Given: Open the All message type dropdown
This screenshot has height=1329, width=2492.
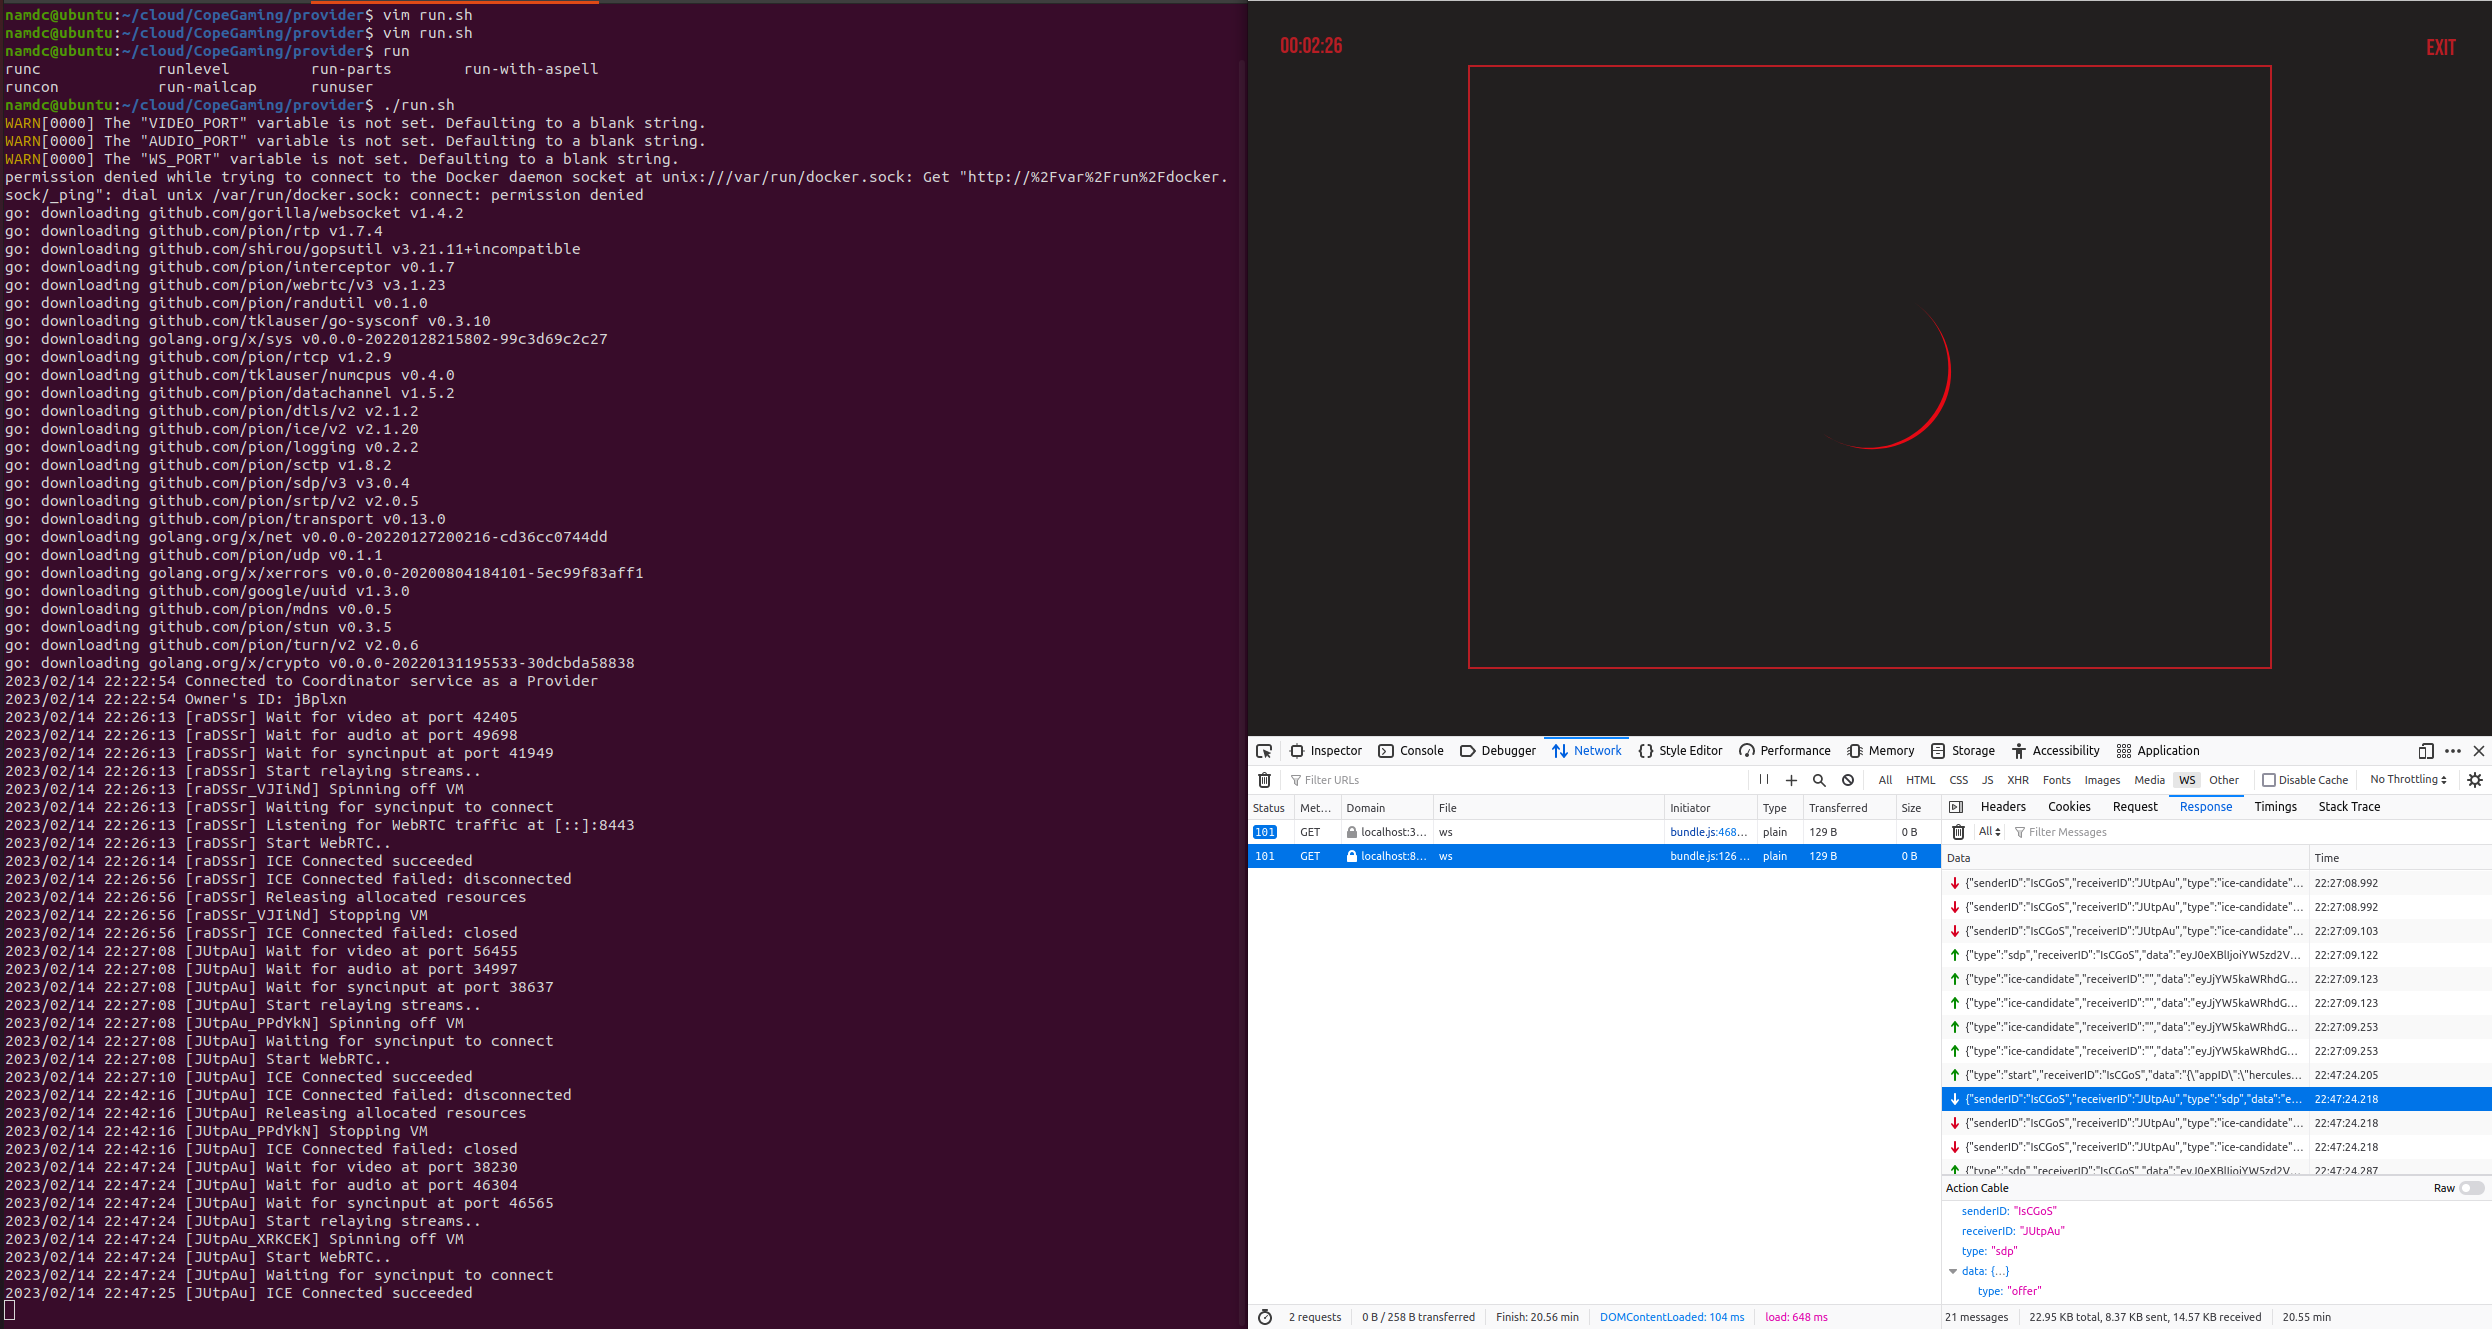Looking at the screenshot, I should [1989, 832].
